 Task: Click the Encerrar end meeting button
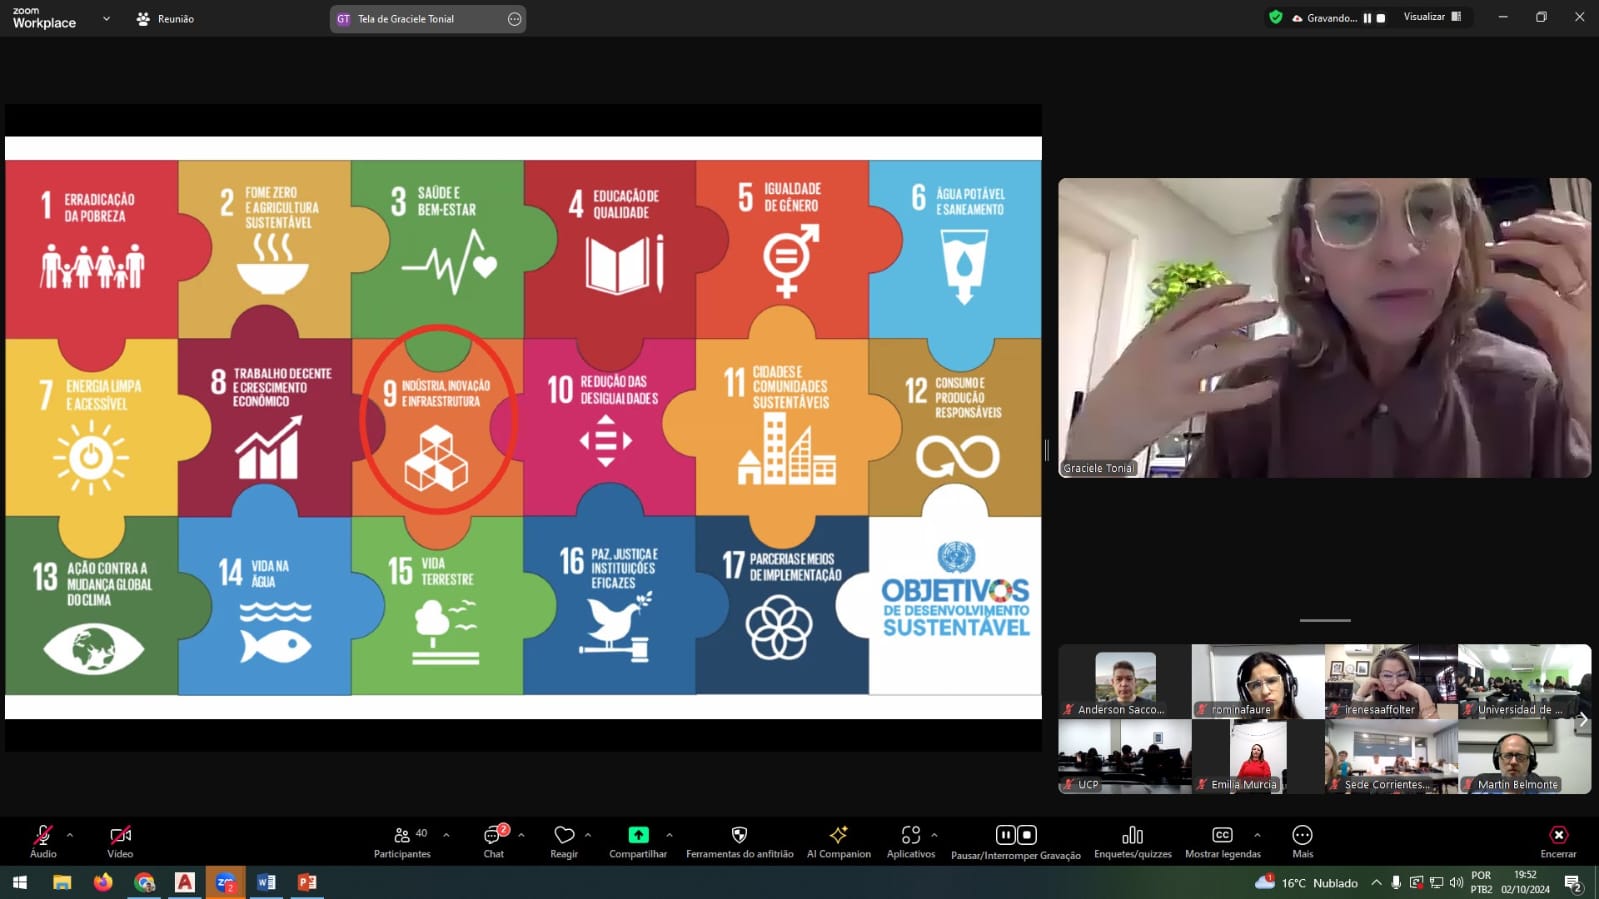pyautogui.click(x=1557, y=836)
